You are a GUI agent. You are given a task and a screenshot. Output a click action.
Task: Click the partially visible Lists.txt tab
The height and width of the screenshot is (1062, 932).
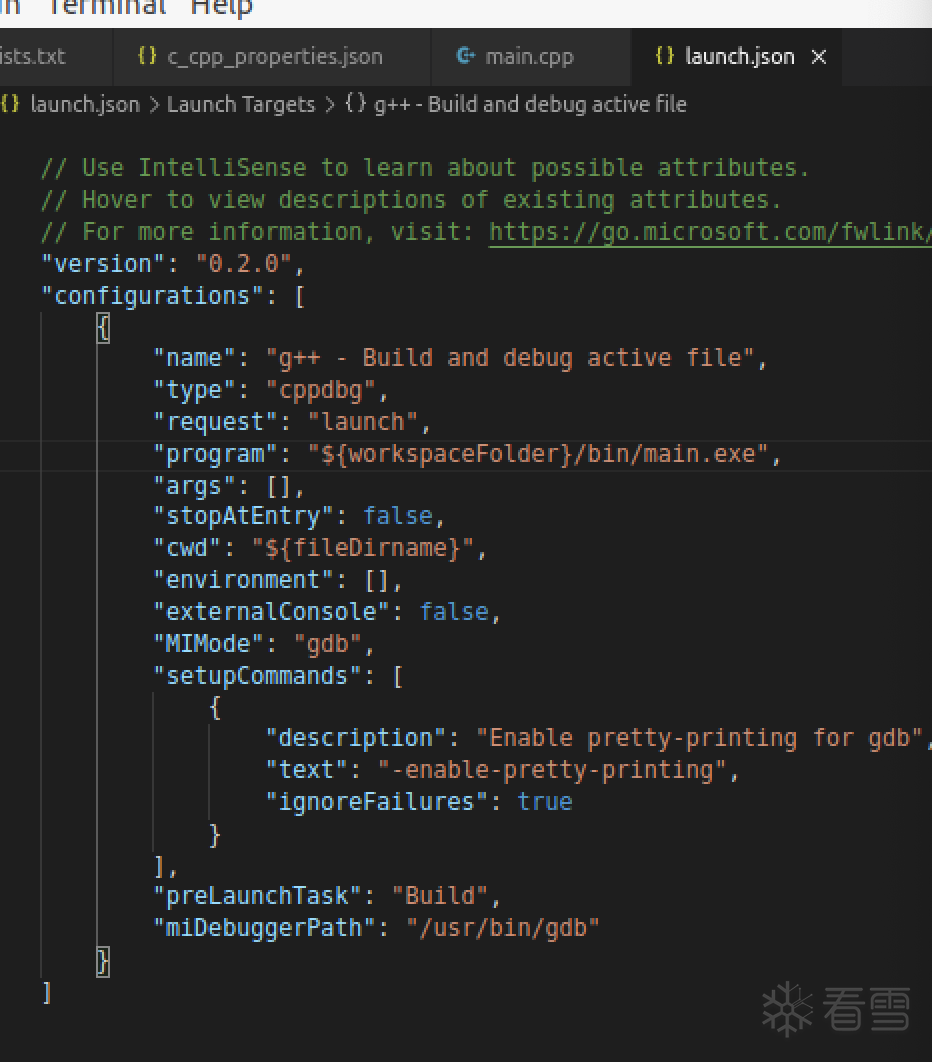[x=34, y=57]
